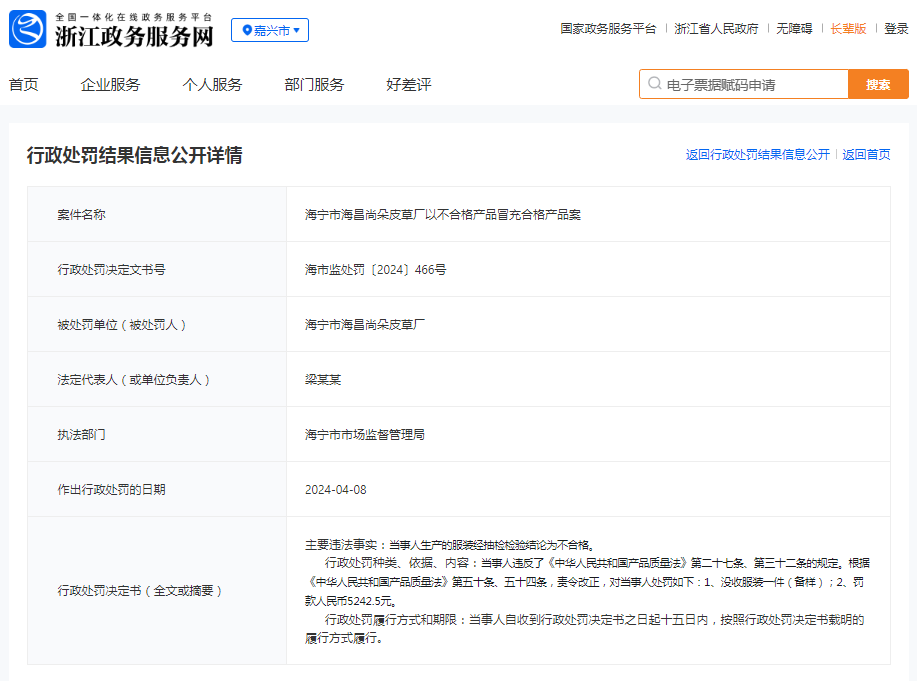Open the 好差评 menu item
917x681 pixels.
coord(409,85)
